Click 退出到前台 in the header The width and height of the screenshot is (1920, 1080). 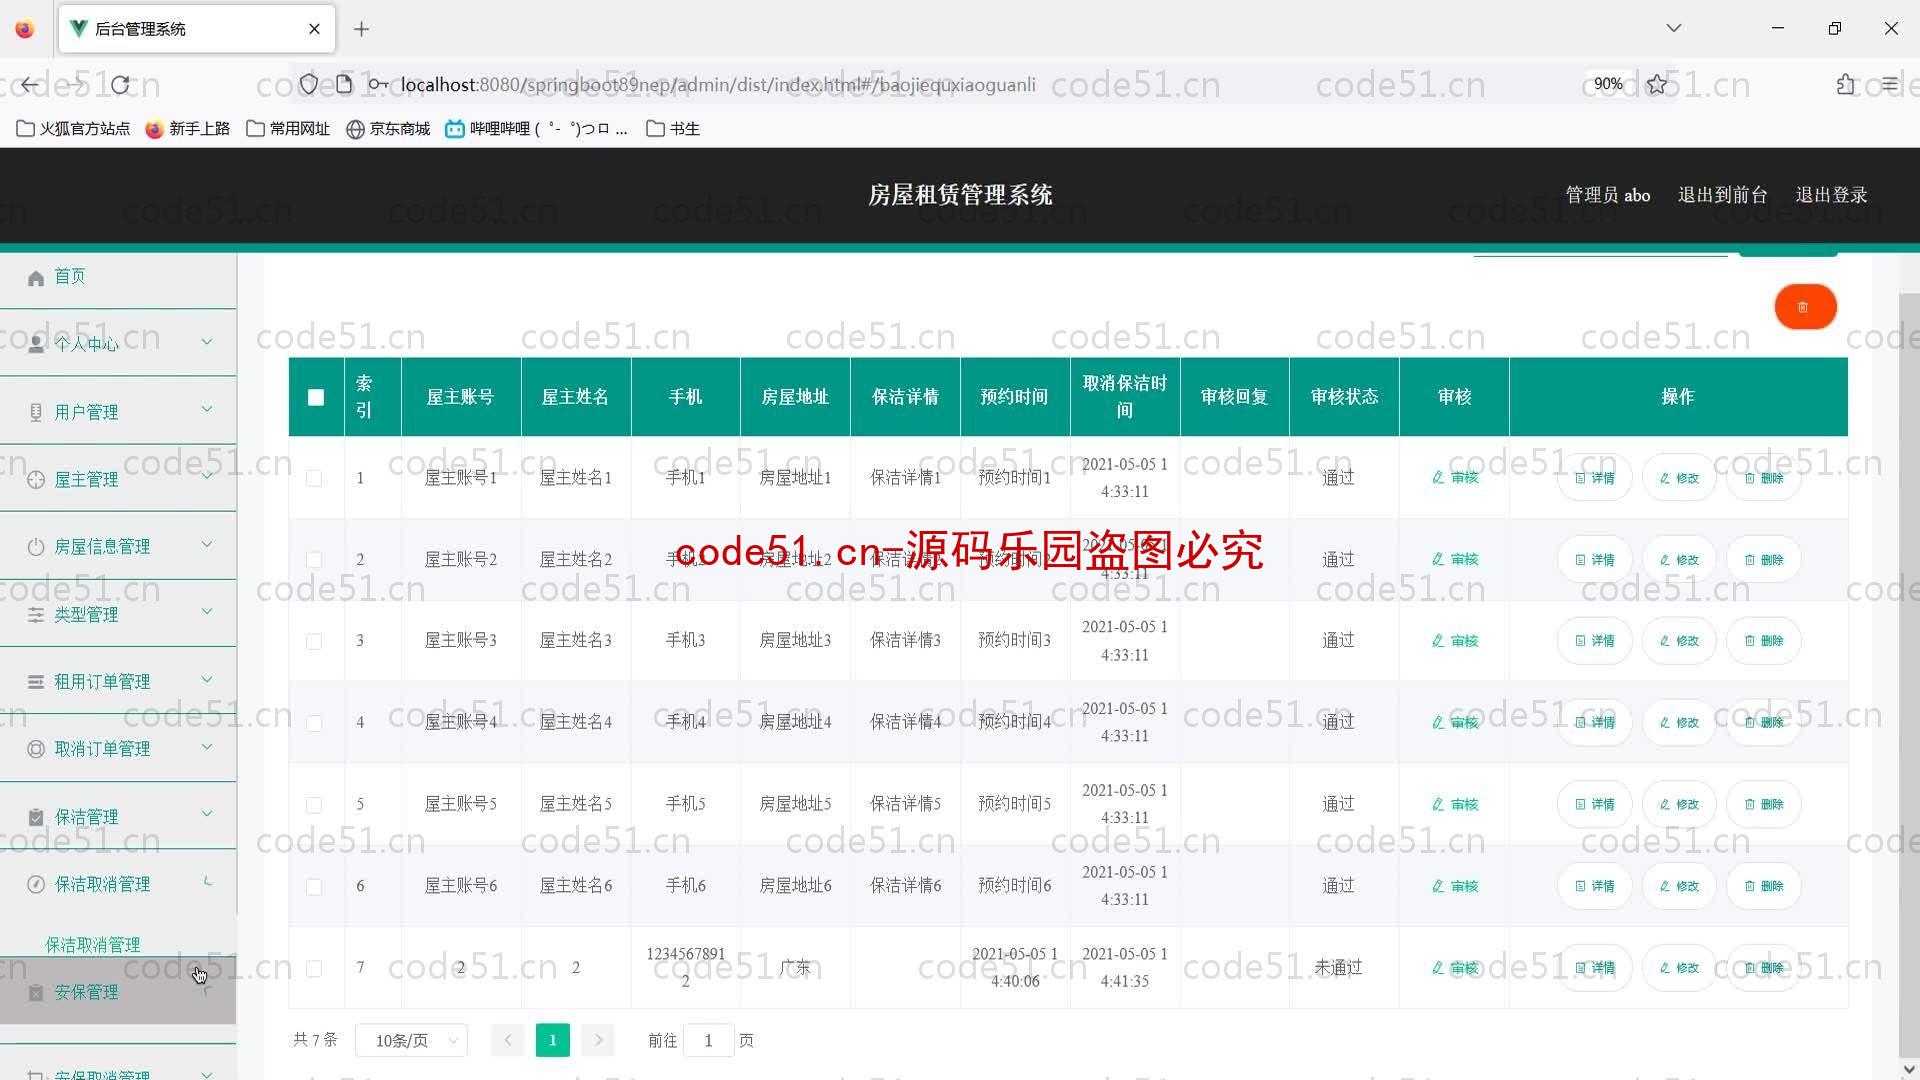click(x=1722, y=195)
